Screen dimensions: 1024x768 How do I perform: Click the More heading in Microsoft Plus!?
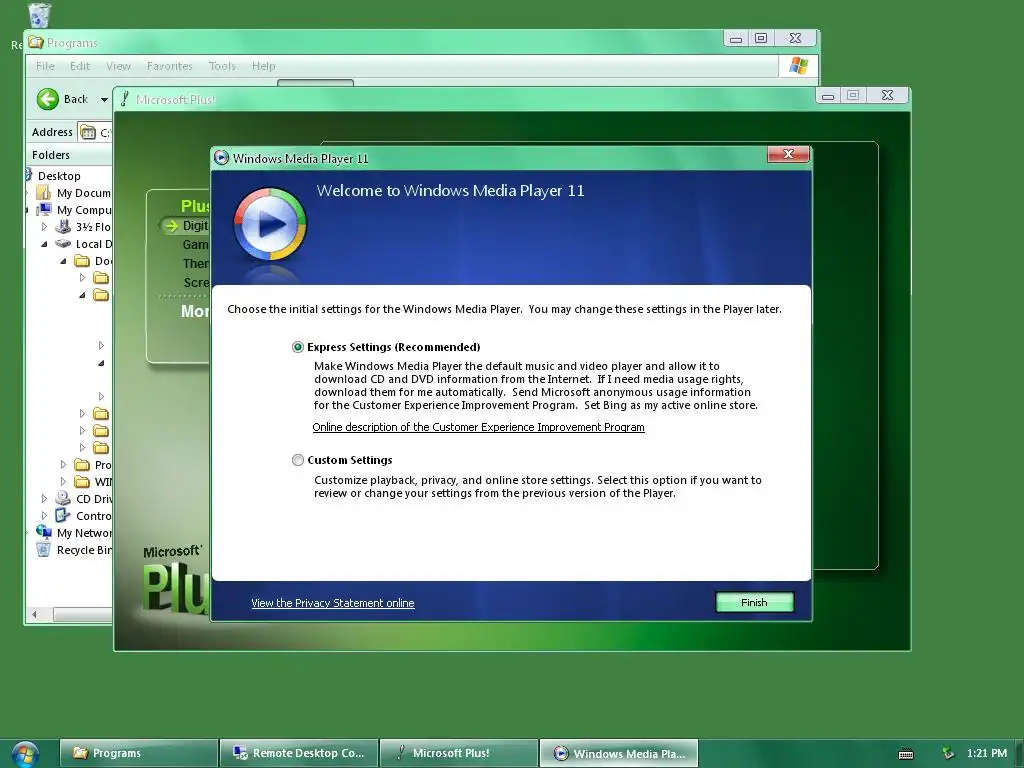click(x=195, y=311)
